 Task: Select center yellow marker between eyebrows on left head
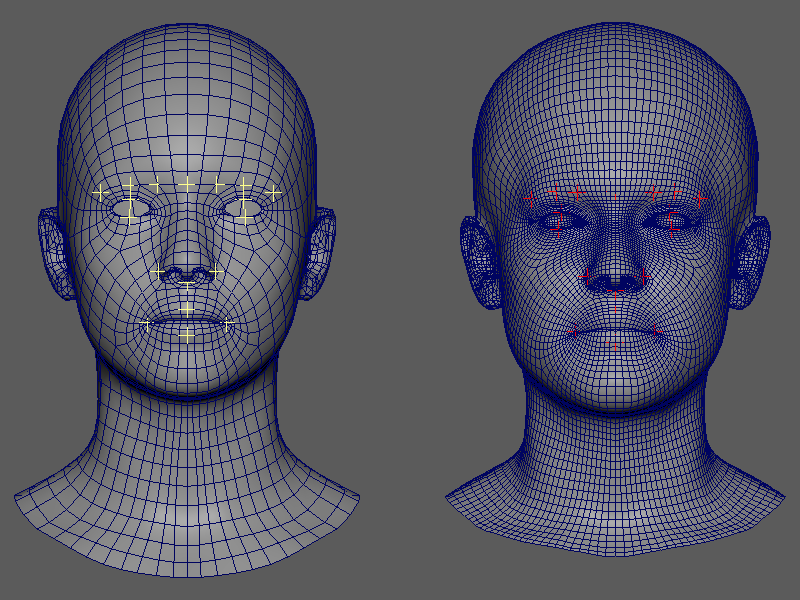tap(187, 184)
